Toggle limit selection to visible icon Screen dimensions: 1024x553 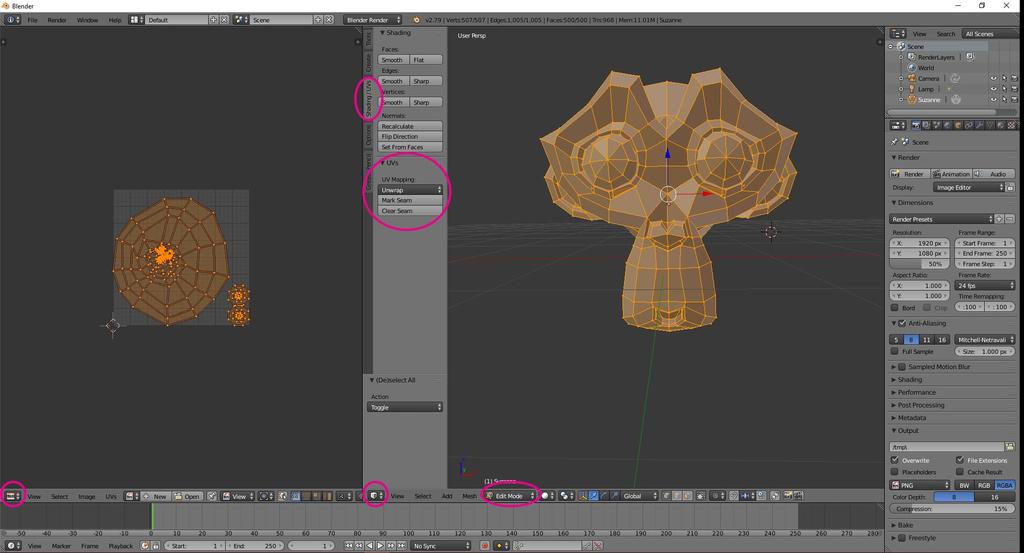pos(700,496)
